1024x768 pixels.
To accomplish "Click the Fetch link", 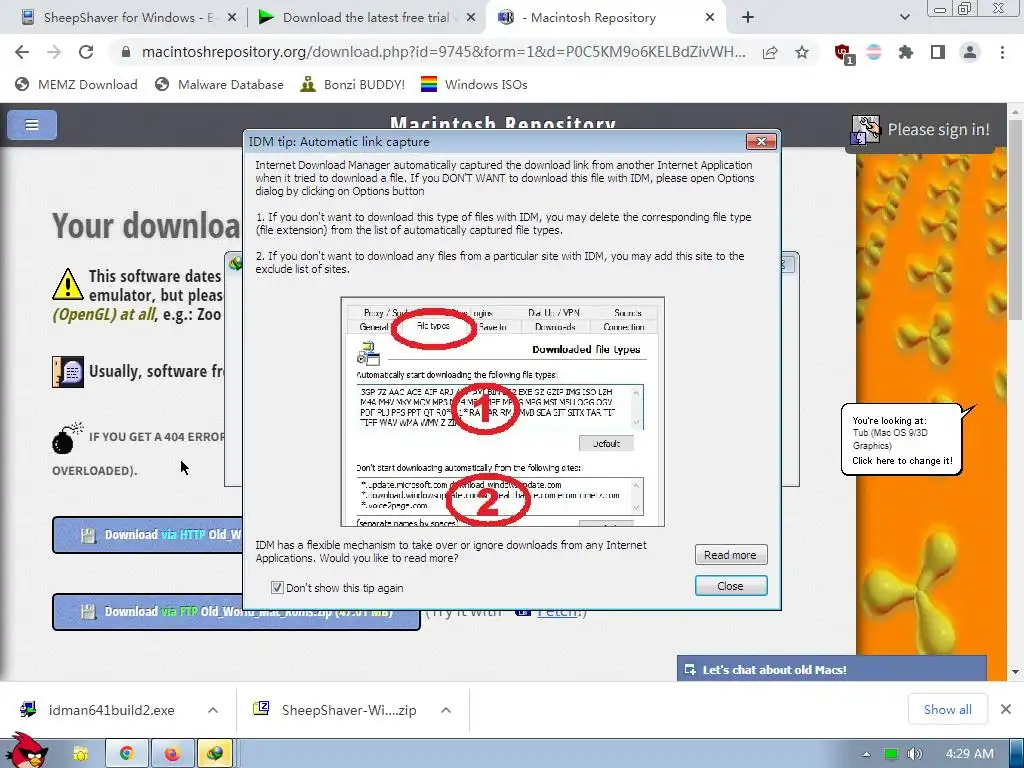I will 557,613.
